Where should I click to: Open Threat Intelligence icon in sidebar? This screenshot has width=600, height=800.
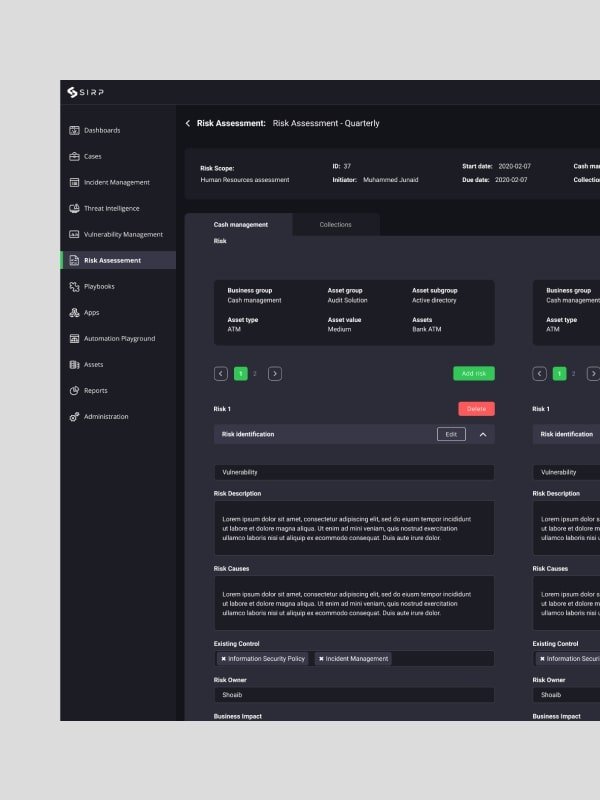coord(74,209)
